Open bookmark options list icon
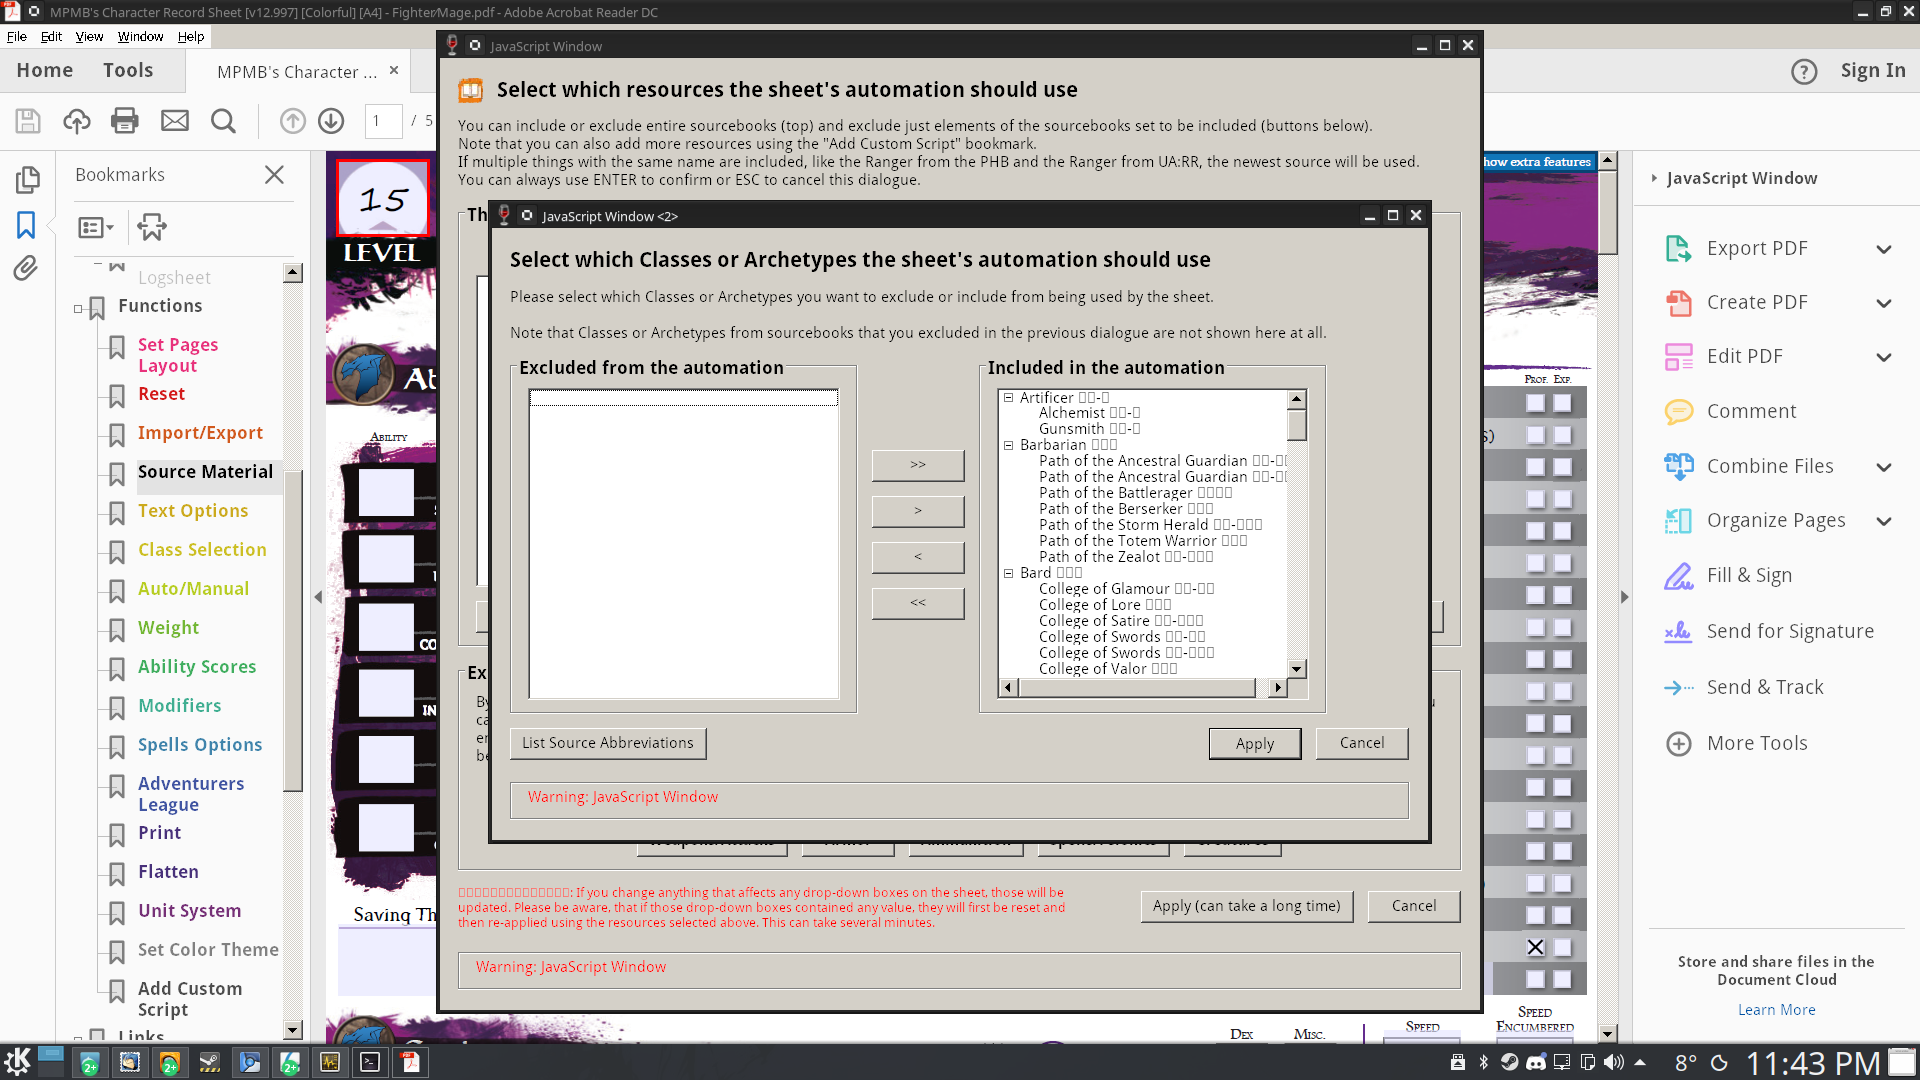The image size is (1920, 1080). 96,228
